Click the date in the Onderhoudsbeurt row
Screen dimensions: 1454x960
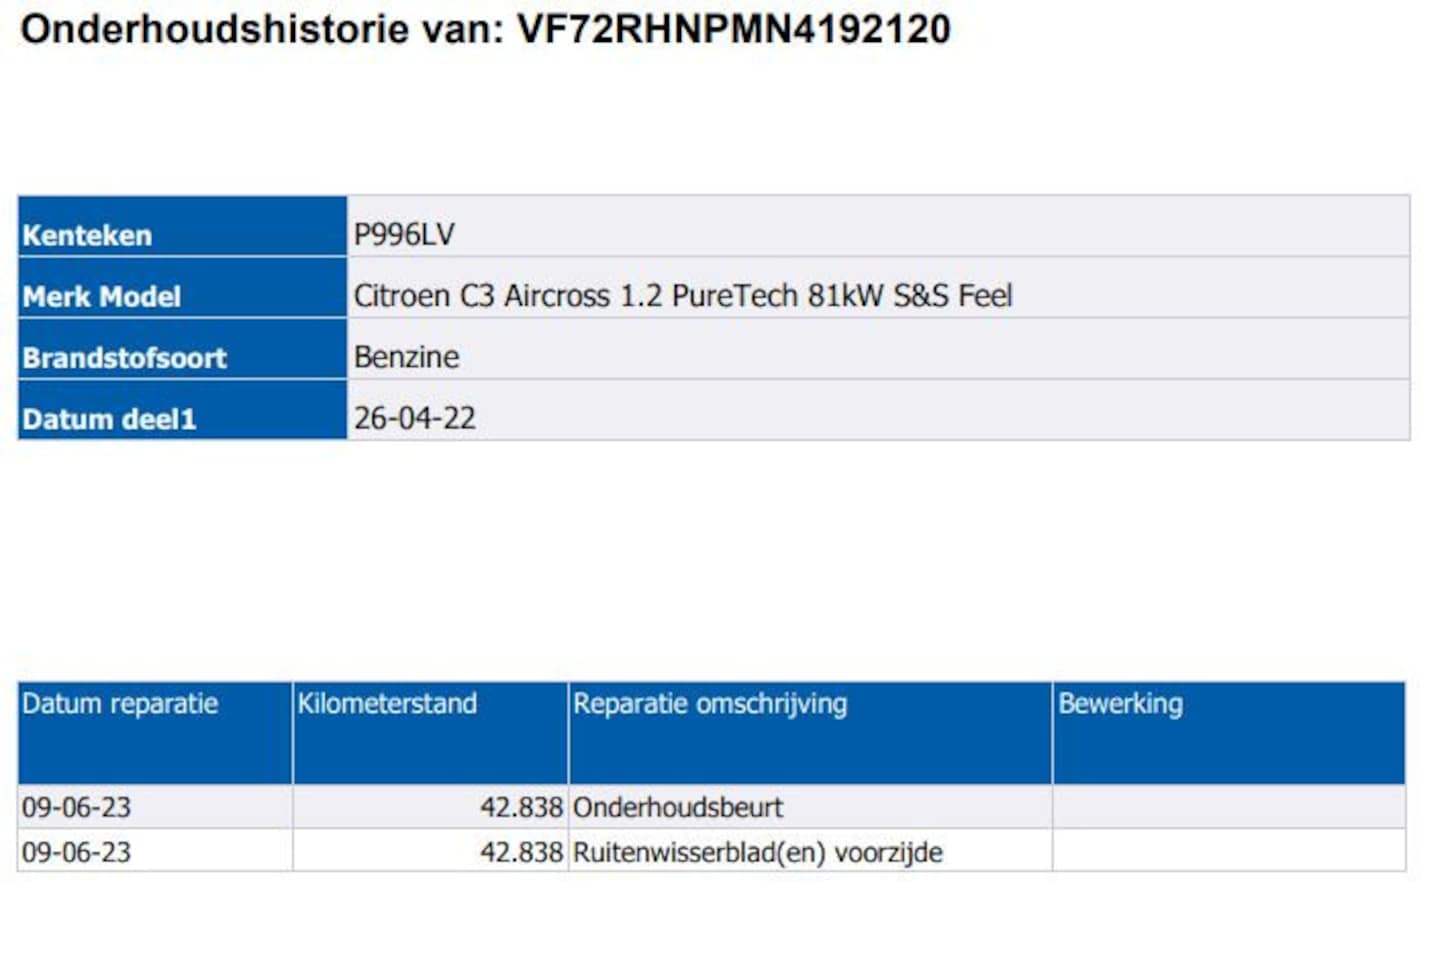click(x=76, y=807)
